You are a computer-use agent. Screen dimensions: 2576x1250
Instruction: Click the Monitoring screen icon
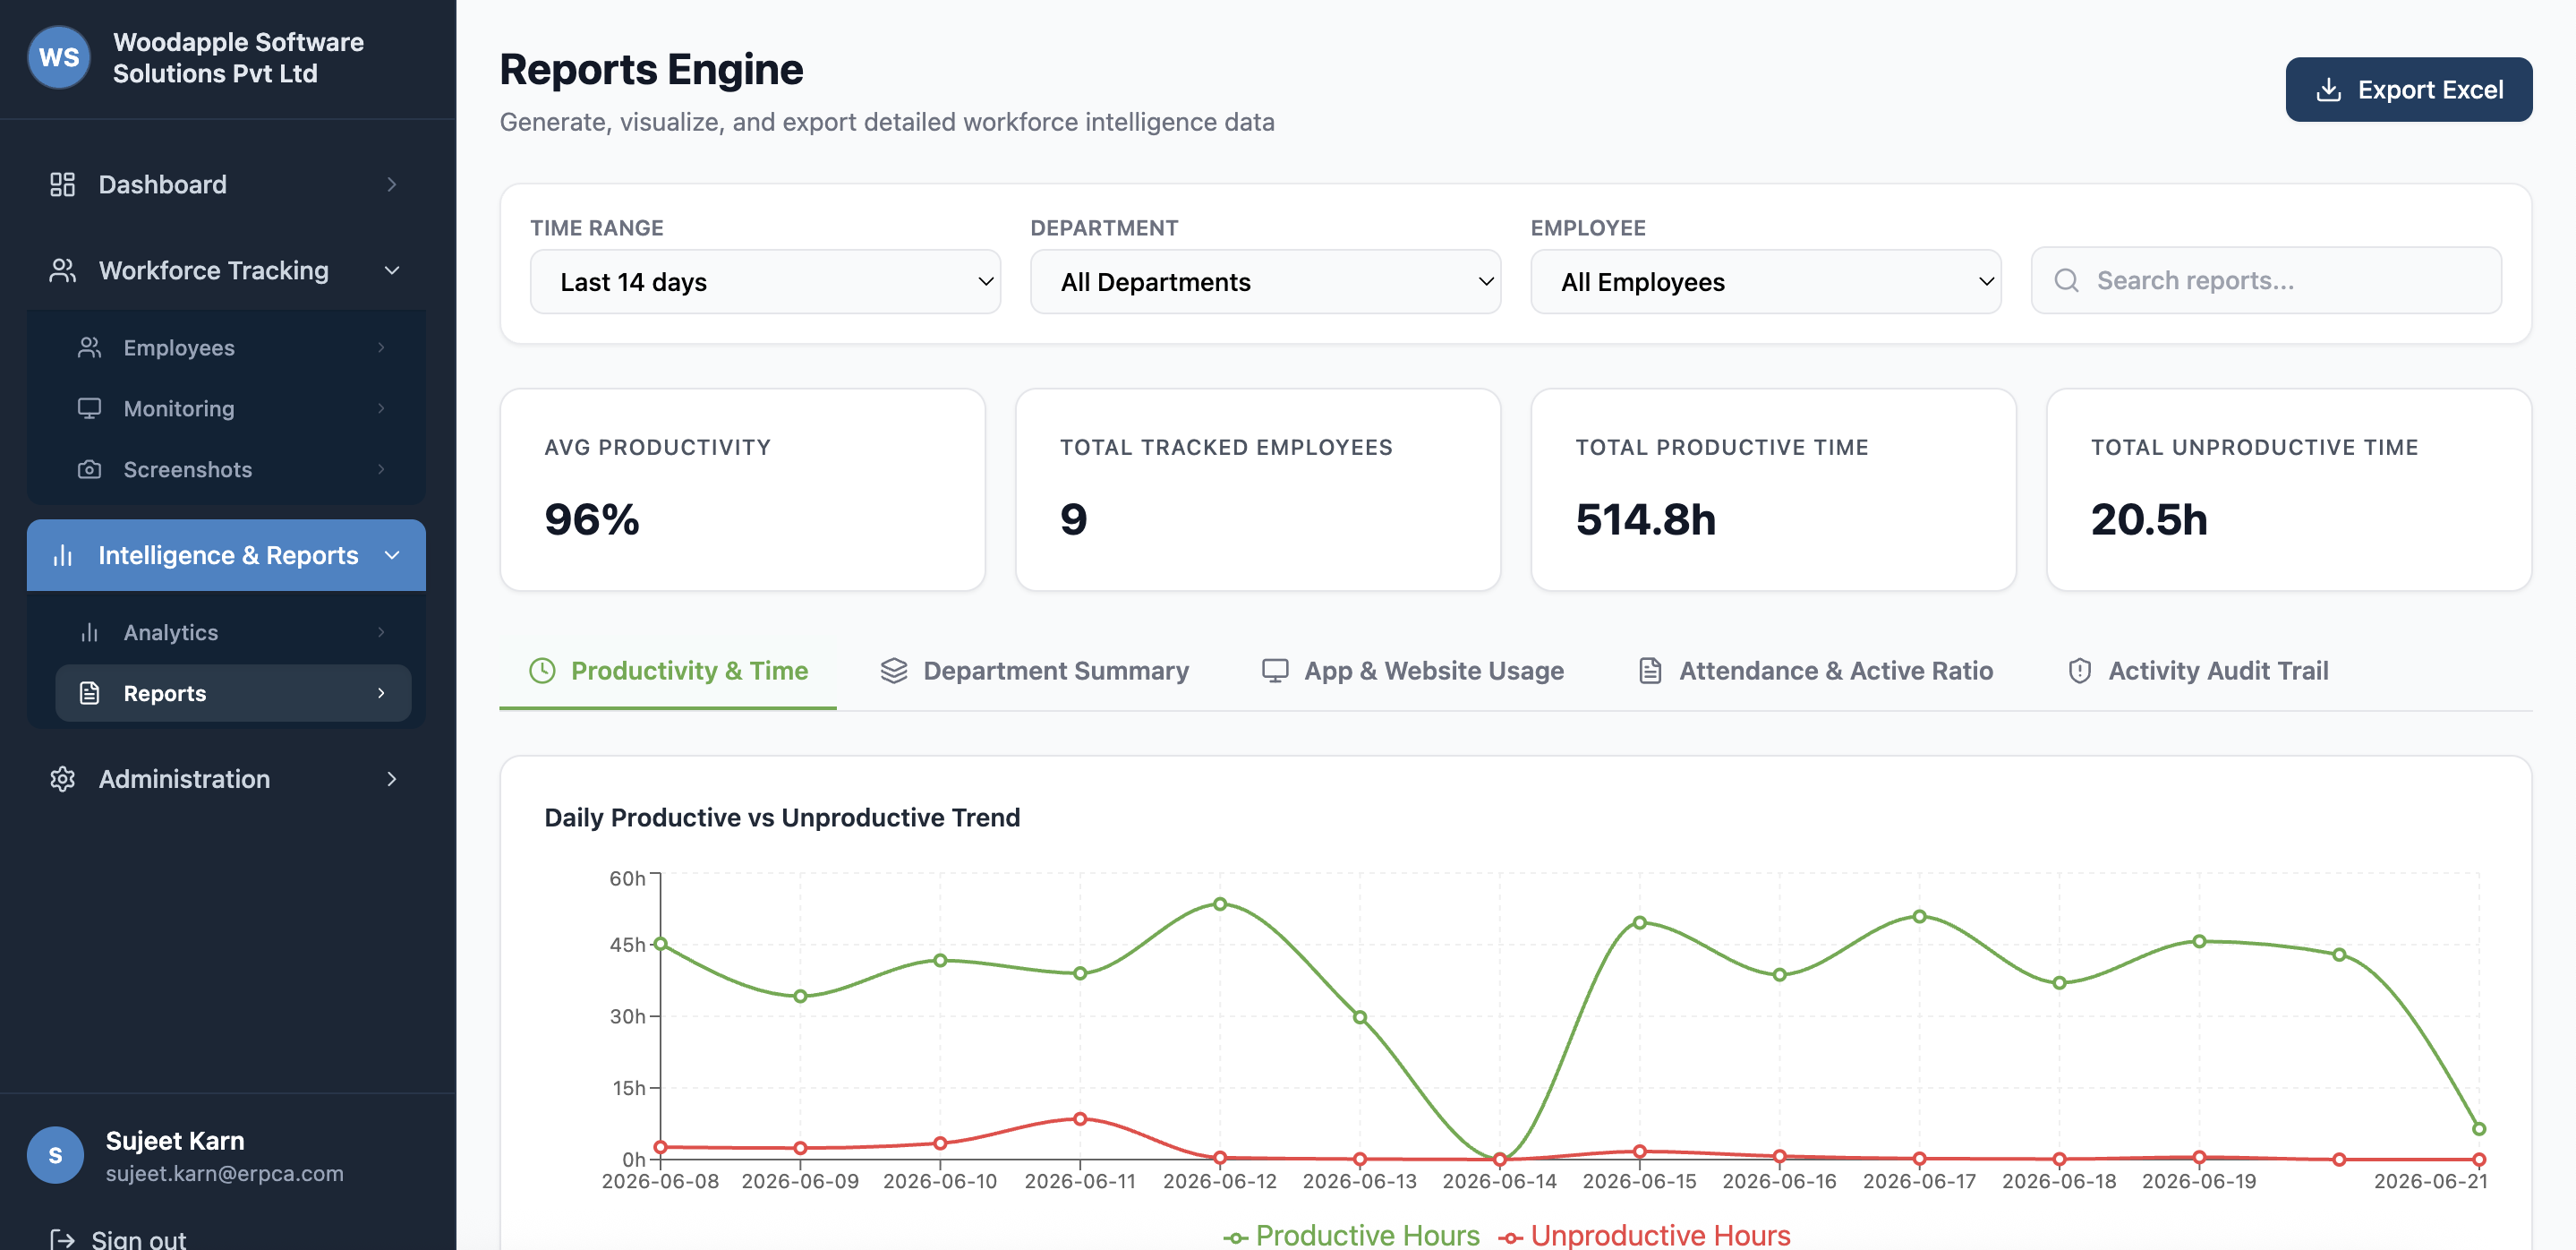(x=89, y=408)
